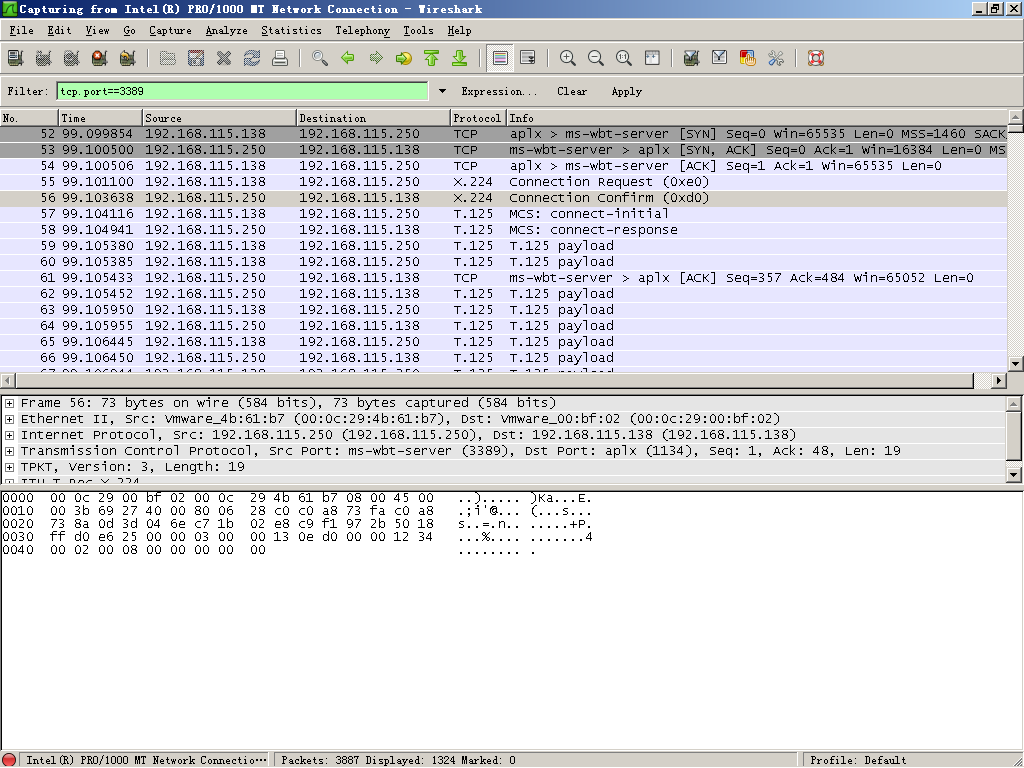Jump to the last packet
The image size is (1024, 768).
tap(460, 58)
